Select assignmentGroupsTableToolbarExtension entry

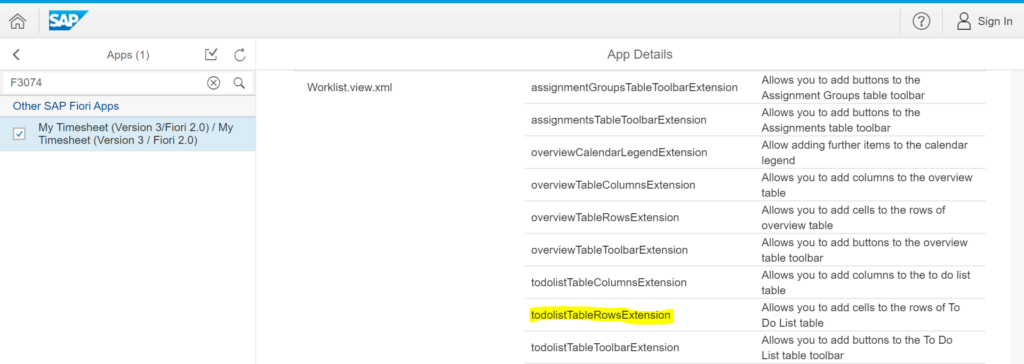click(634, 87)
